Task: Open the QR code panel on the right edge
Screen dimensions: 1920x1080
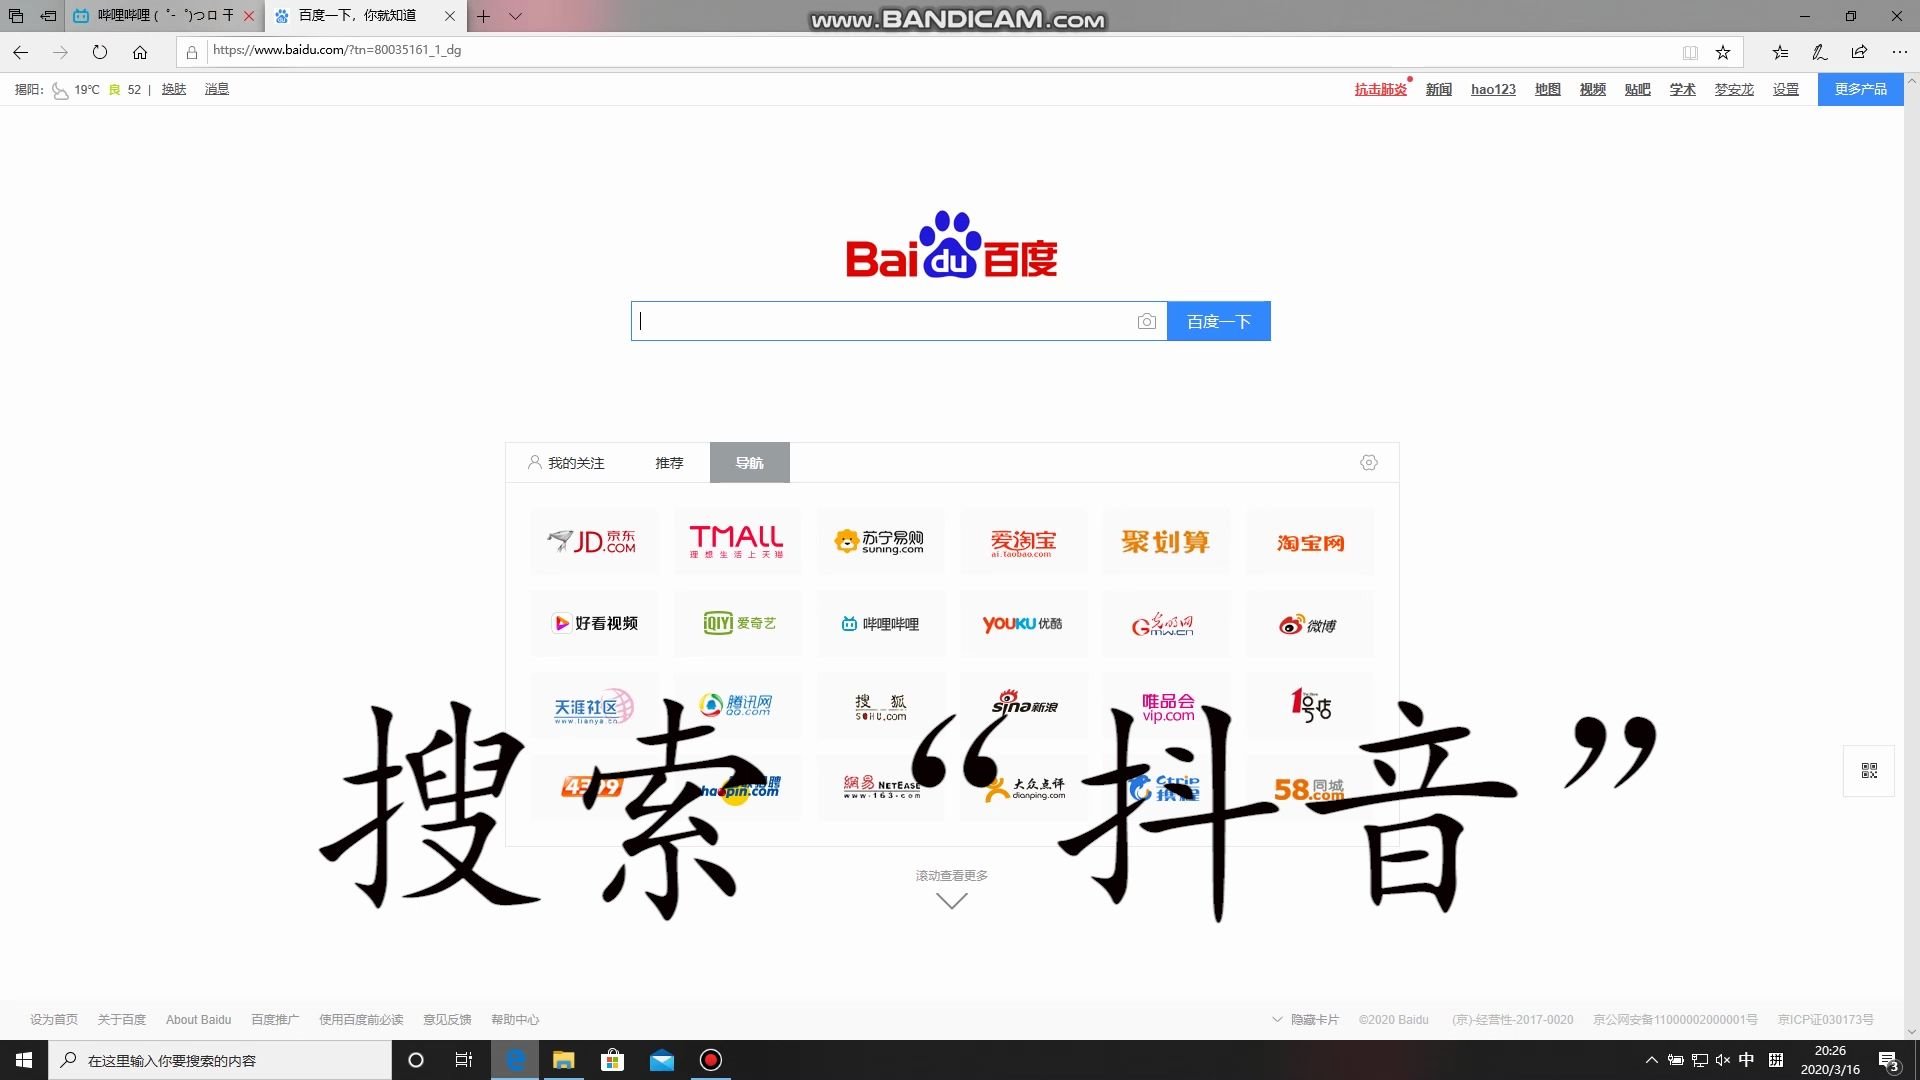Action: pos(1868,770)
